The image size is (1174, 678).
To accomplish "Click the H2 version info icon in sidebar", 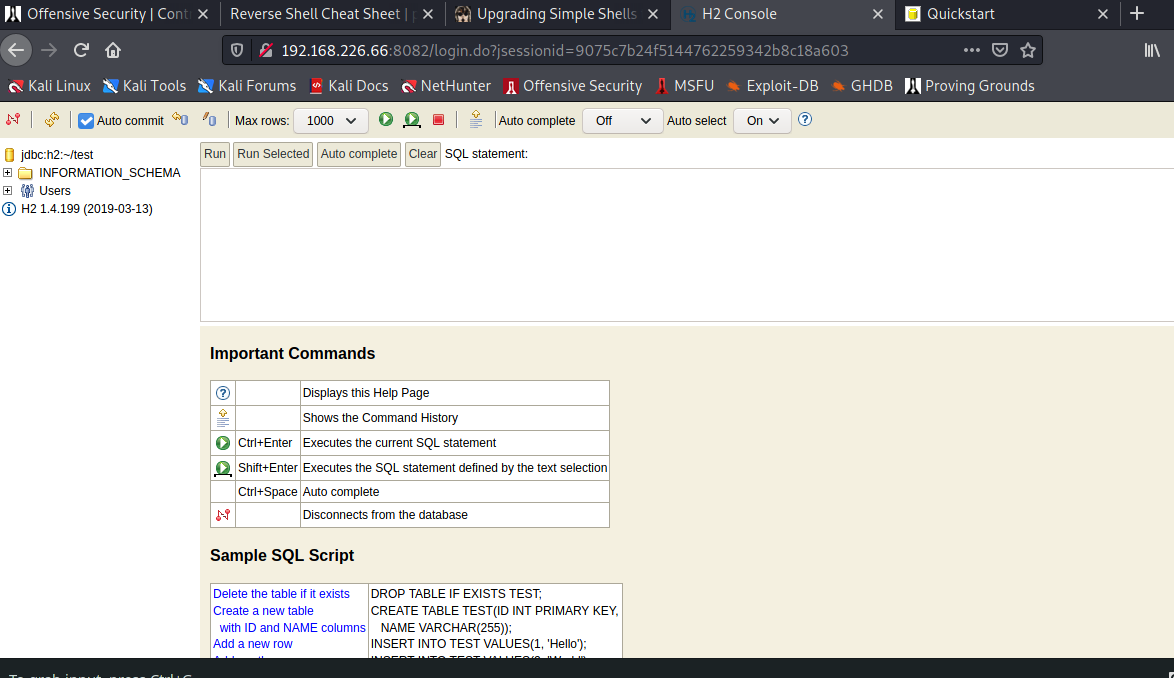I will tap(9, 208).
